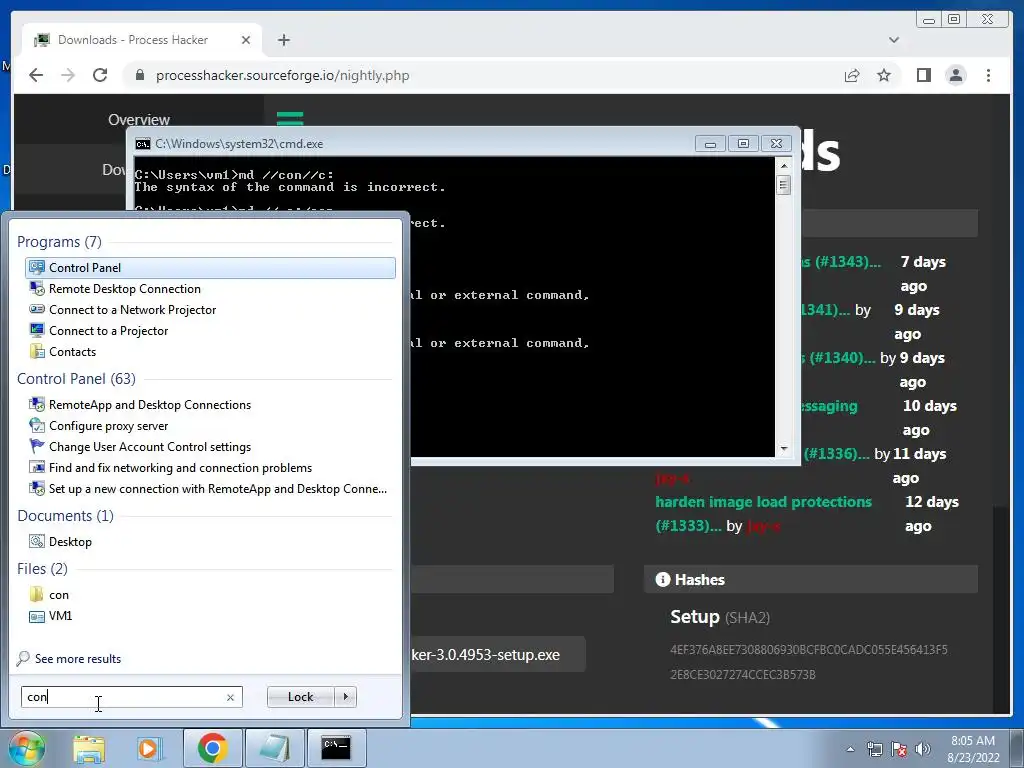Viewport: 1024px width, 768px height.
Task: Switch to Chrome in the taskbar
Action: 212,748
